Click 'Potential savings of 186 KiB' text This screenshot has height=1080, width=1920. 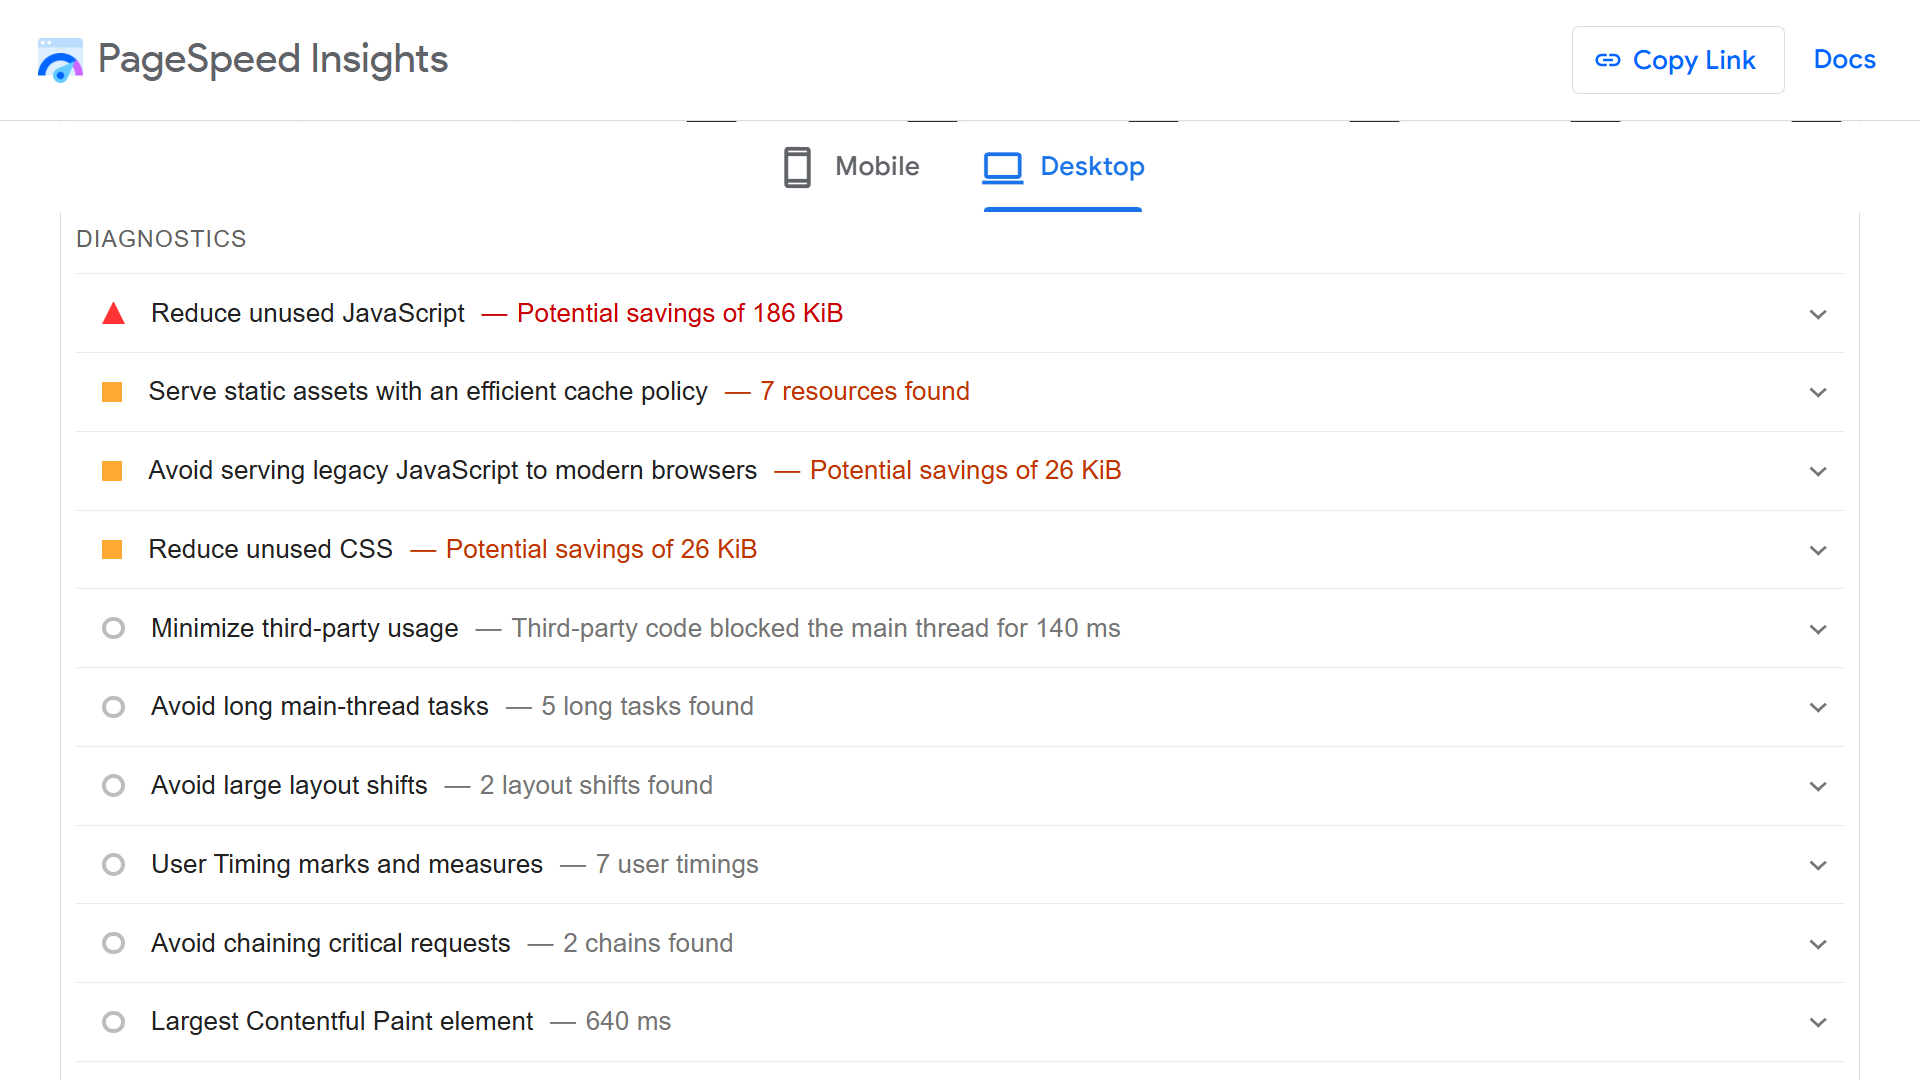point(680,314)
